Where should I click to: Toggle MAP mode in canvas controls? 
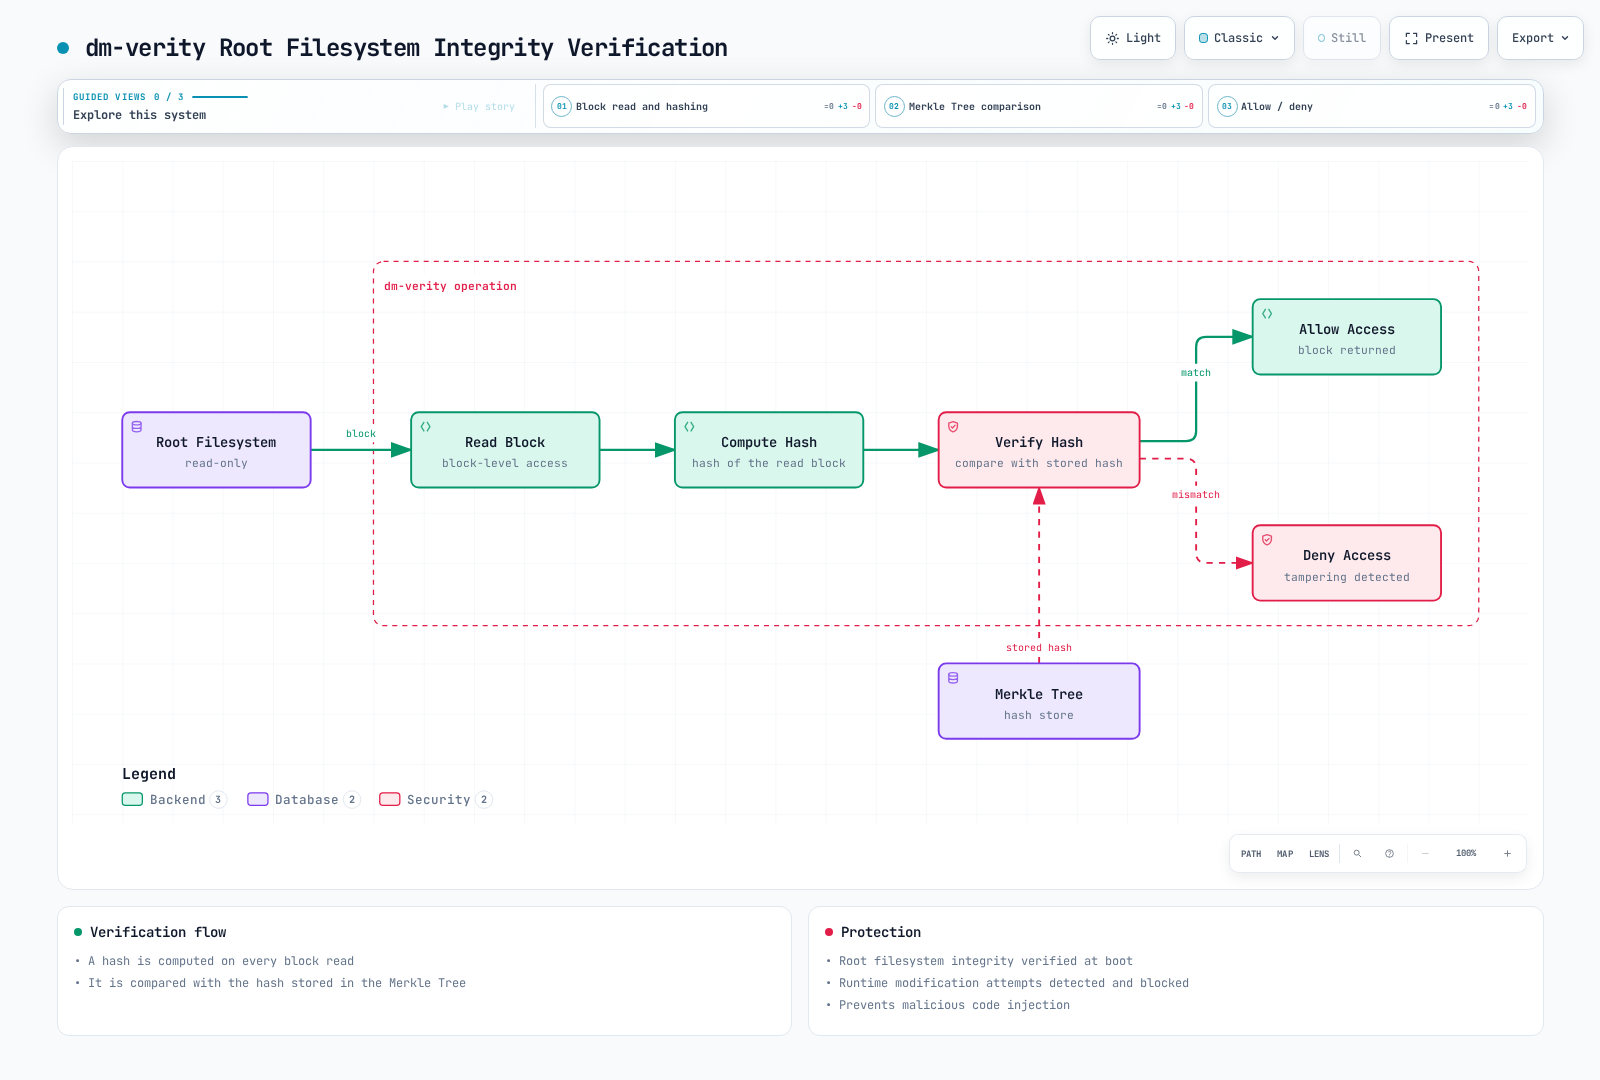click(1285, 854)
